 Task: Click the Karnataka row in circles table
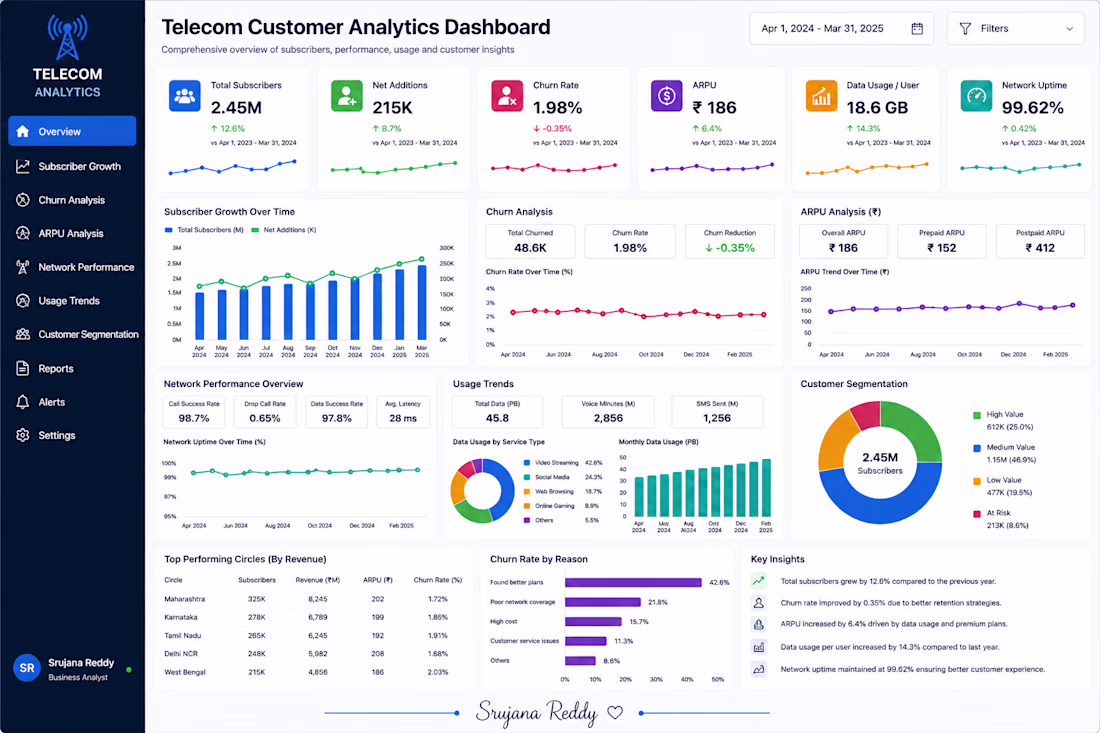[x=314, y=617]
